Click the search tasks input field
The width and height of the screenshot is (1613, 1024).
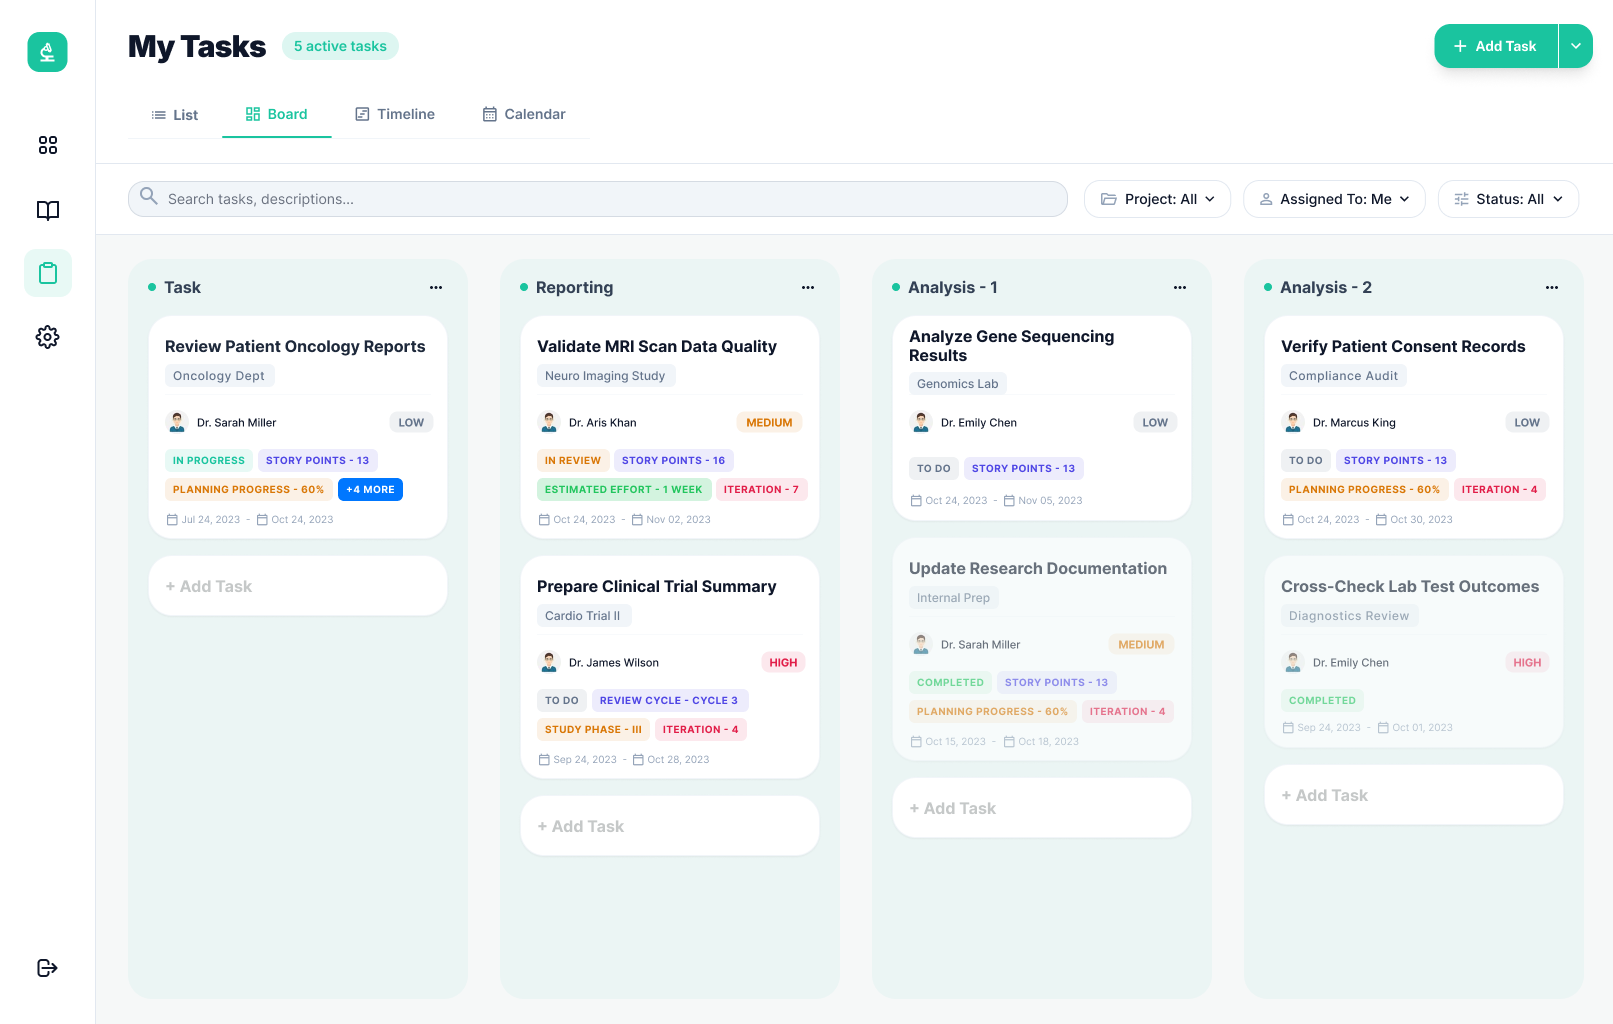tap(598, 199)
